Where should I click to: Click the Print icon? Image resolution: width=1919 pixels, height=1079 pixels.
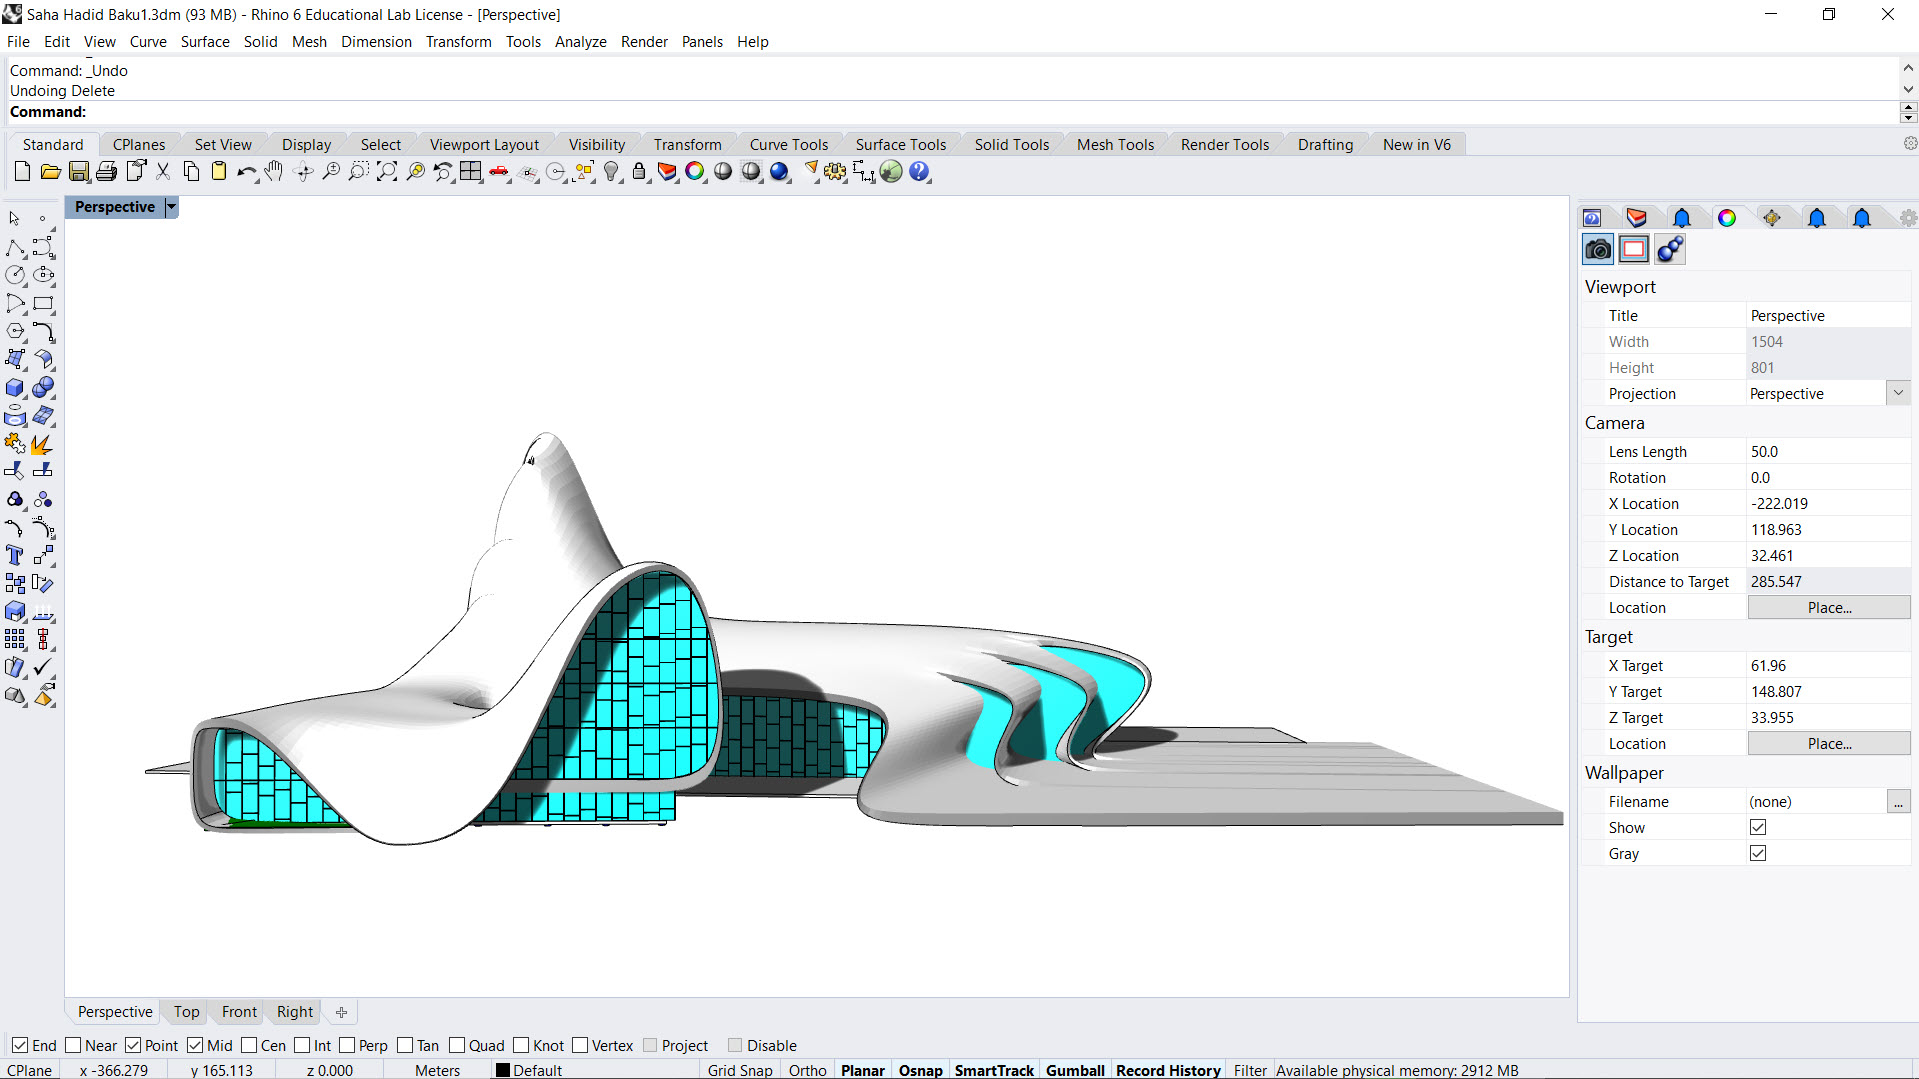tap(106, 172)
